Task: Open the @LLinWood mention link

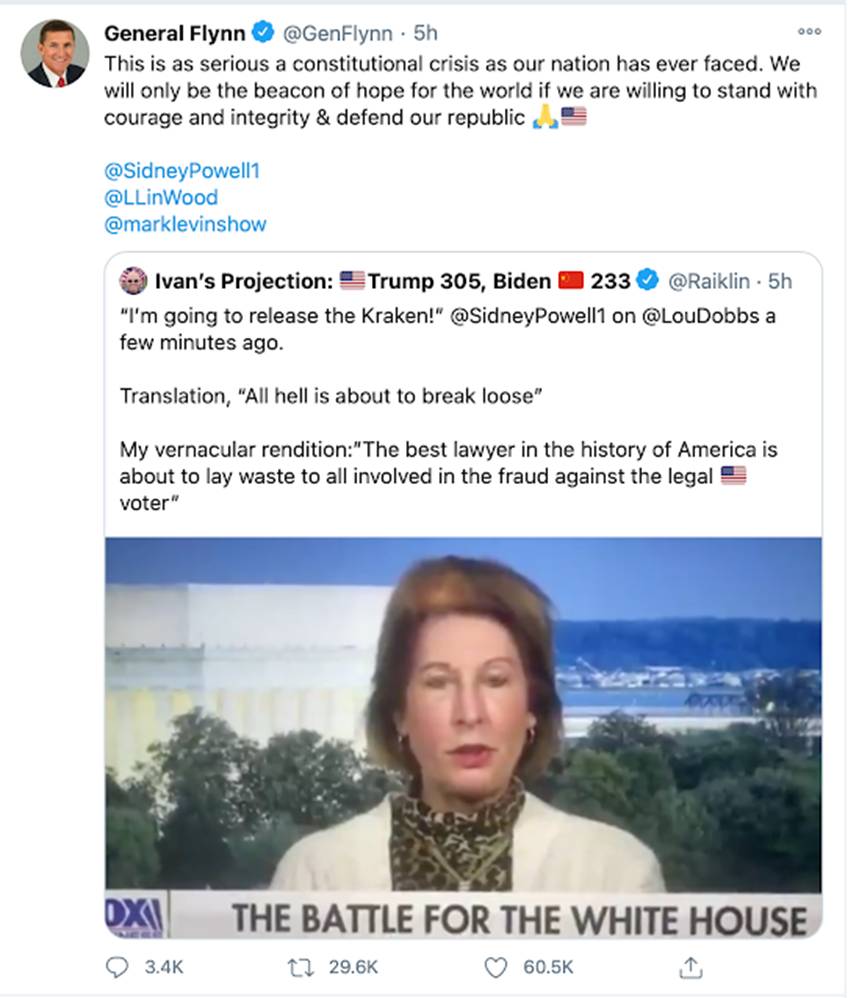Action: 160,197
